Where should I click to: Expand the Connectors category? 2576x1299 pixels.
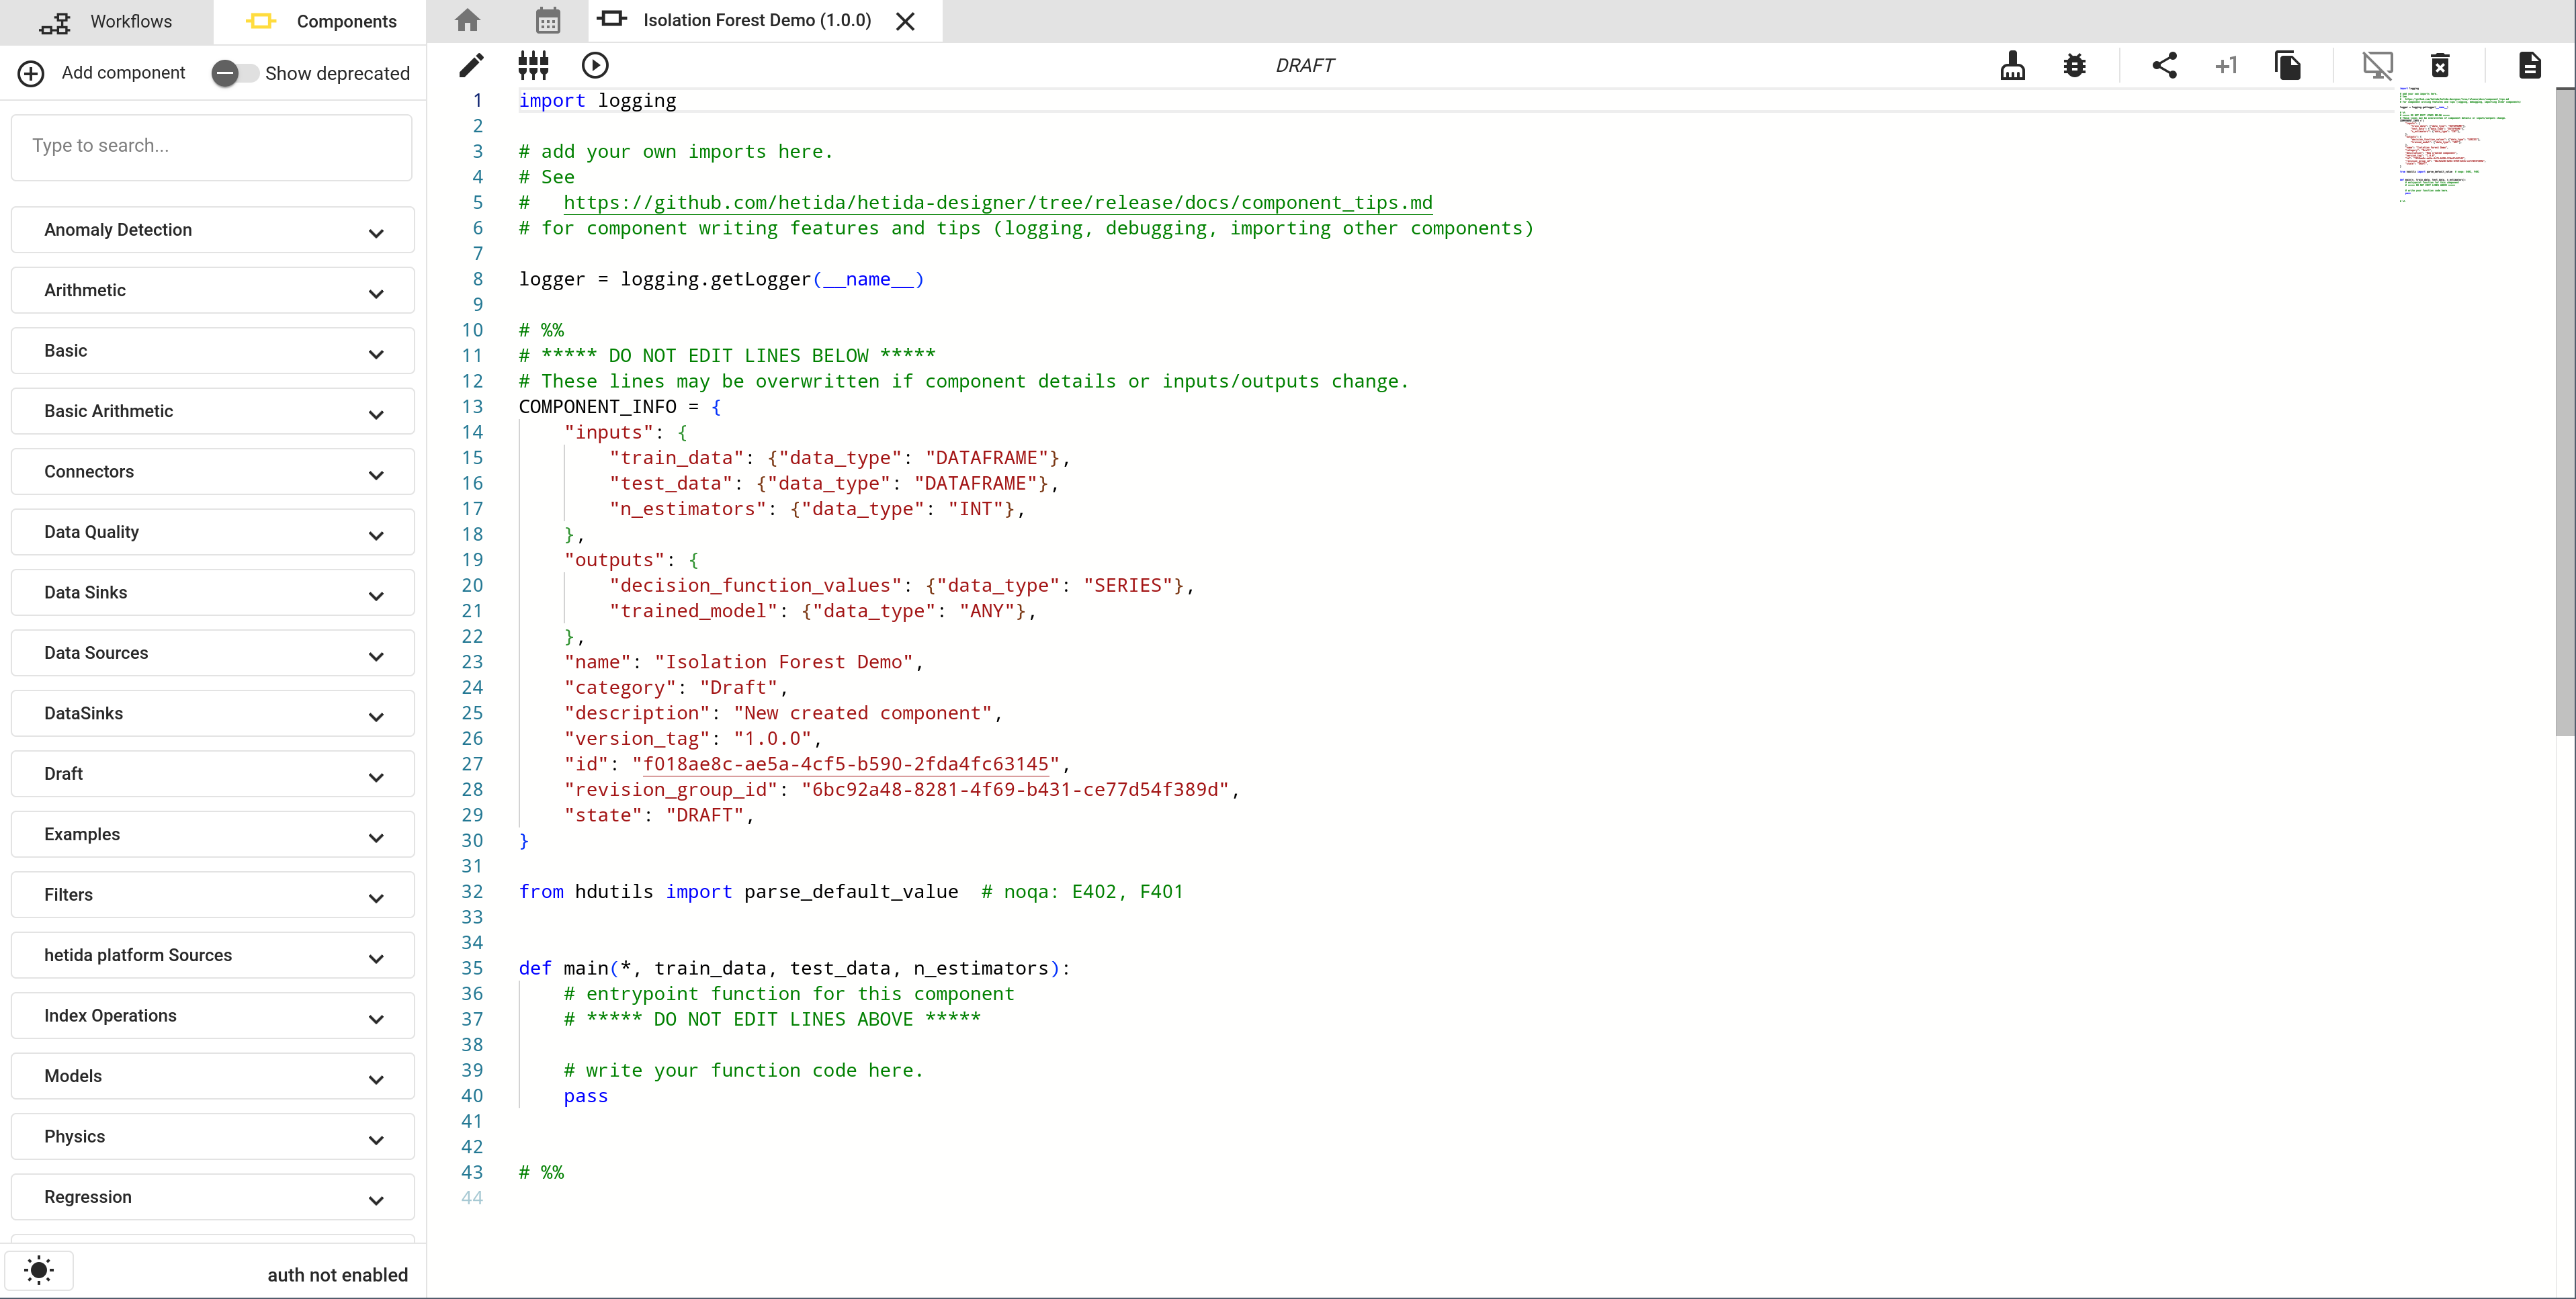pos(212,472)
